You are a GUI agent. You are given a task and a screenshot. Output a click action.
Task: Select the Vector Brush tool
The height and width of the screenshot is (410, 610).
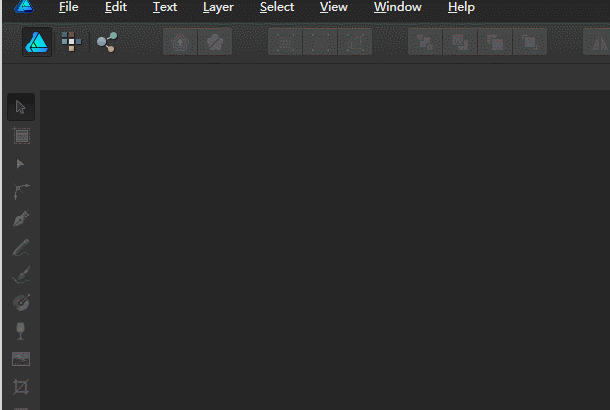click(21, 275)
